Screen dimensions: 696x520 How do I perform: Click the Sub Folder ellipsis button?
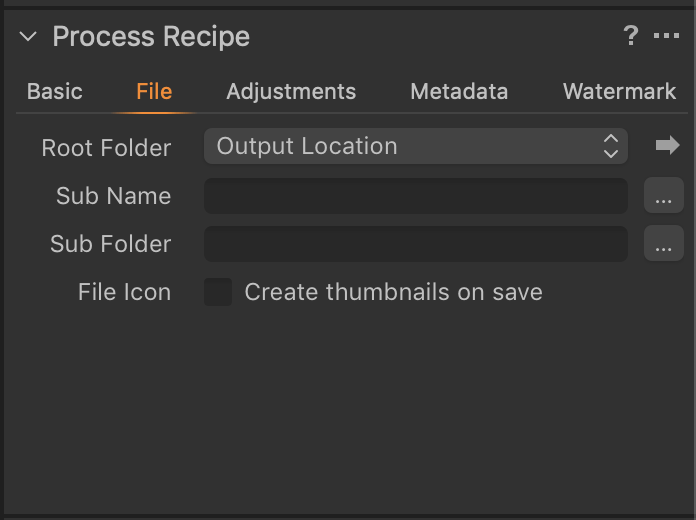(663, 244)
